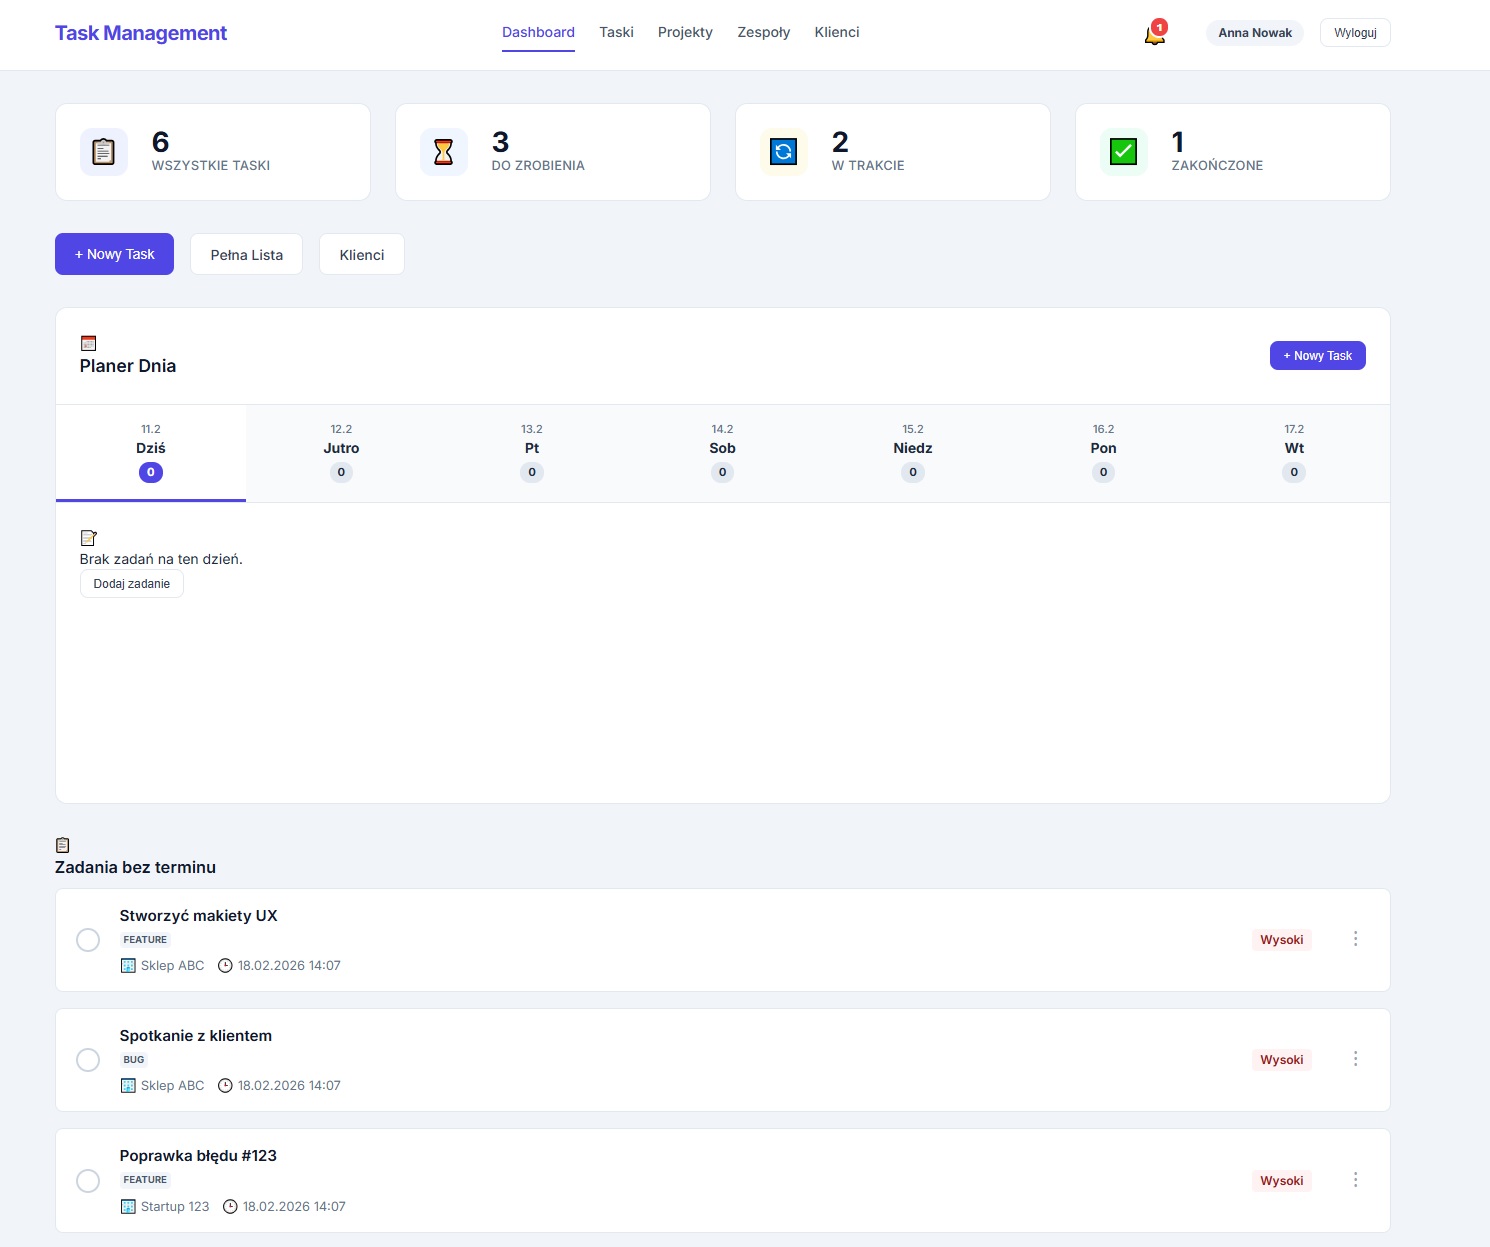Image resolution: width=1490 pixels, height=1247 pixels.
Task: Click the green checkmark icon for Zakończone
Action: pyautogui.click(x=1124, y=152)
